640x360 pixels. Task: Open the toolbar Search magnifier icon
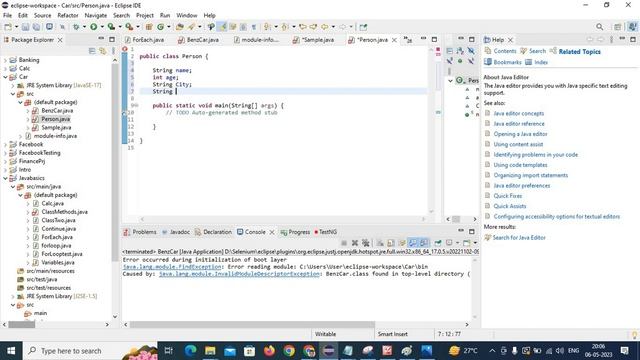[599, 27]
